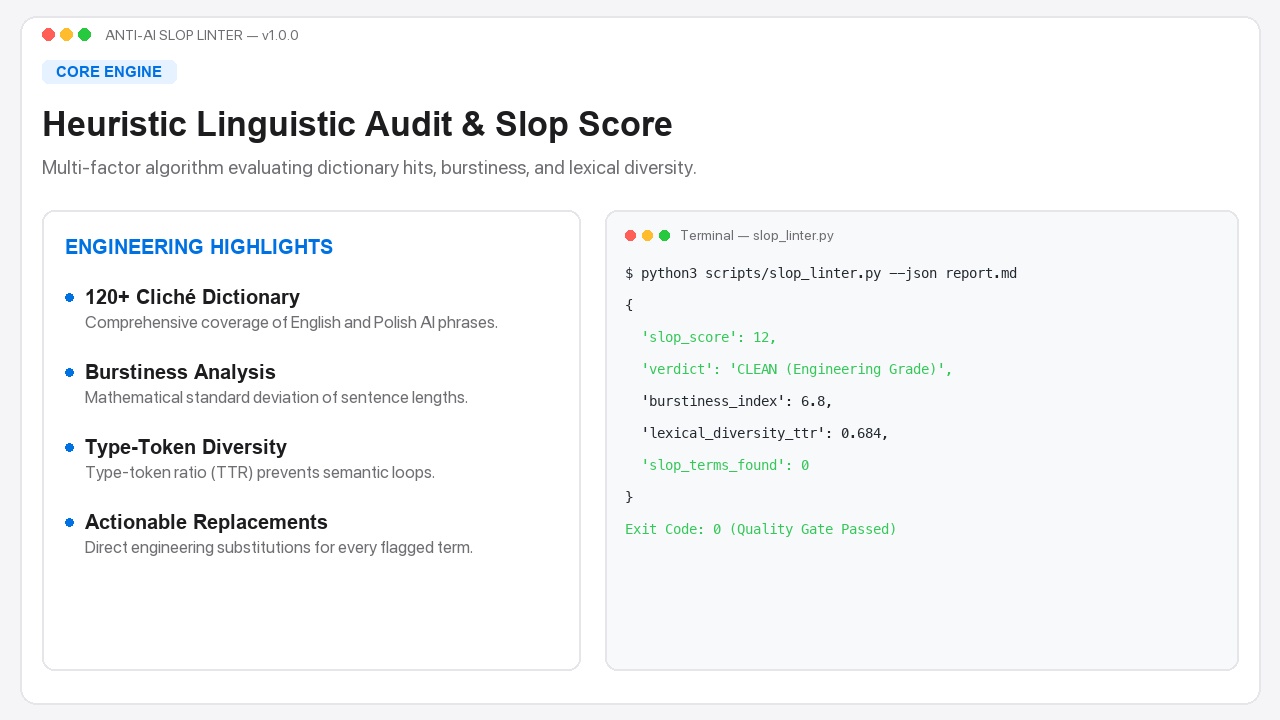This screenshot has width=1280, height=720.
Task: Click the blue bullet beside Actionable Replacements
Action: [69, 523]
